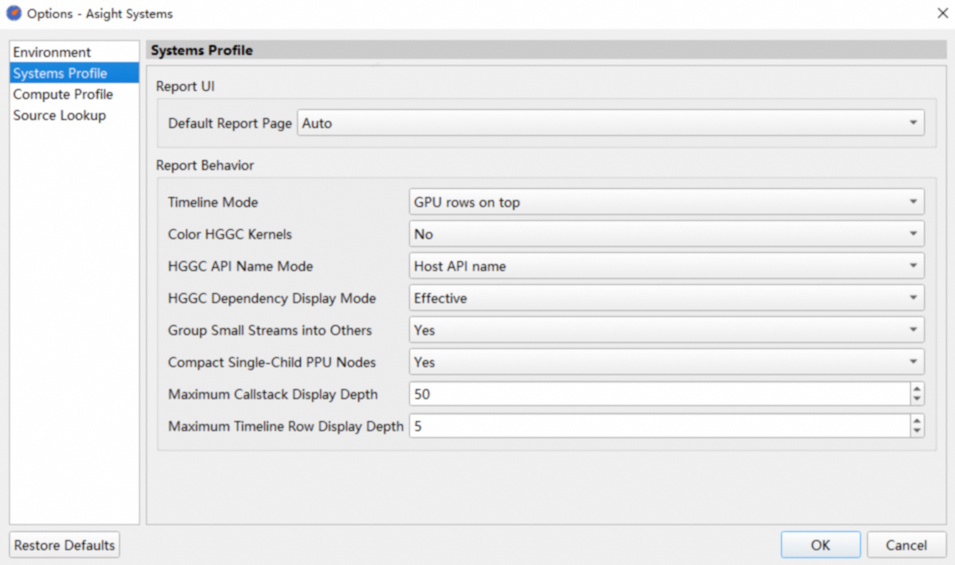The height and width of the screenshot is (565, 955).
Task: Open the Color HGGC Kernels dropdown
Action: pyautogui.click(x=666, y=234)
